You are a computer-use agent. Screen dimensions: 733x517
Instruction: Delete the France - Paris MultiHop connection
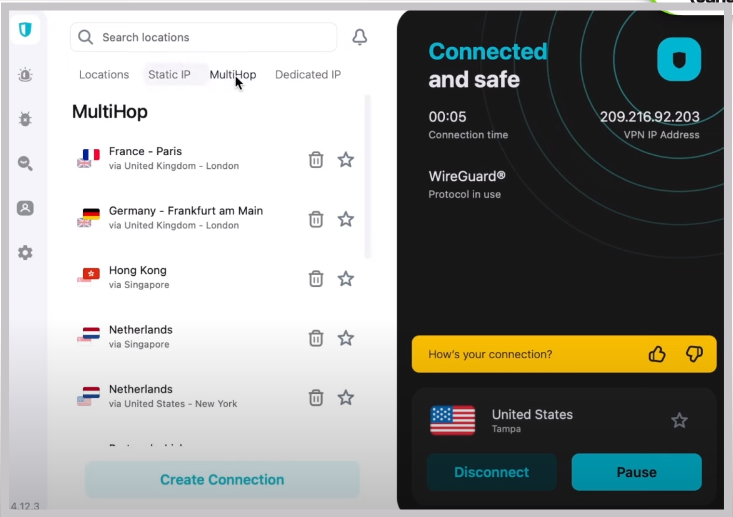316,160
